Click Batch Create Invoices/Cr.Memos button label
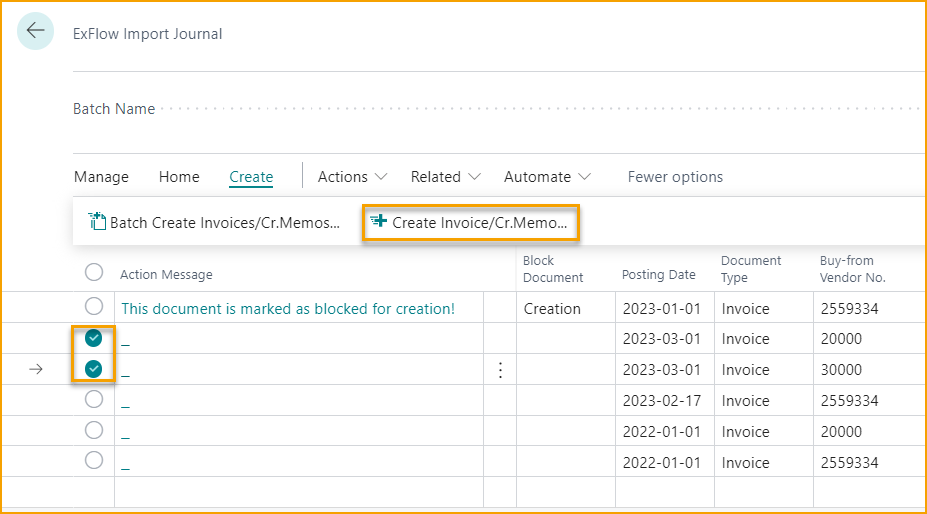The width and height of the screenshot is (927, 514). [x=225, y=223]
